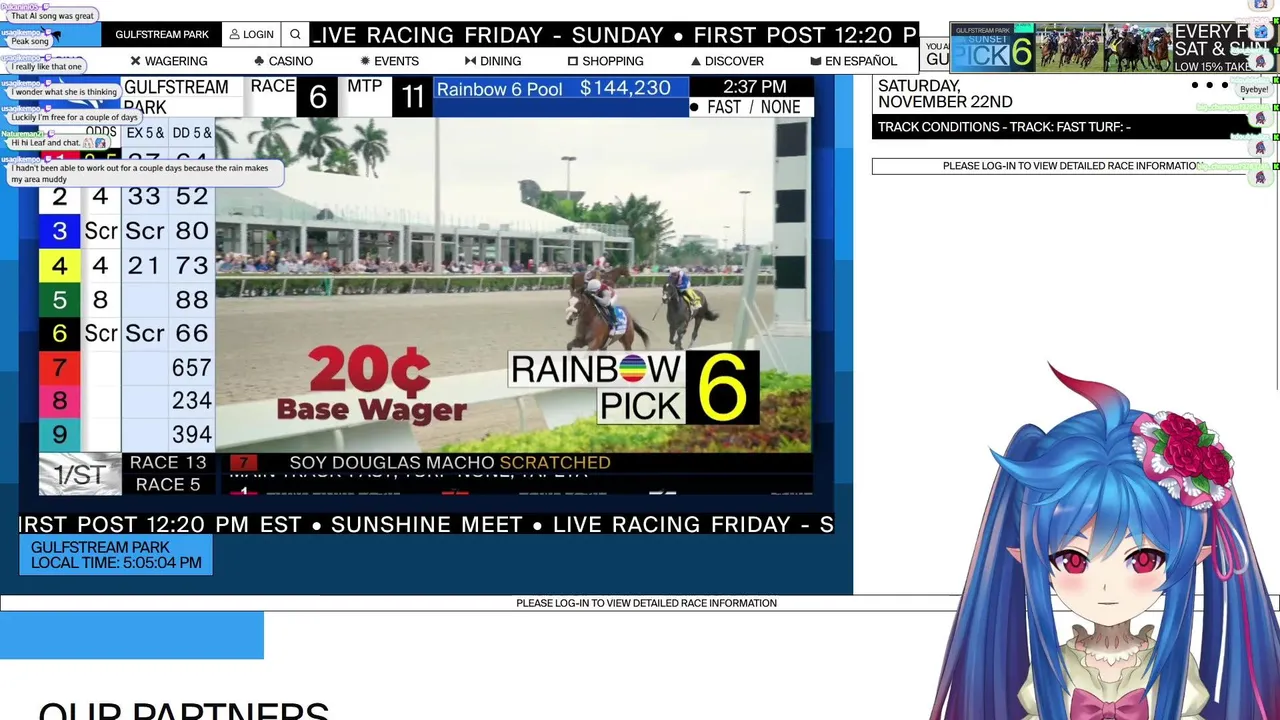Click the 394 payout value
This screenshot has width=1280, height=720.
point(191,435)
